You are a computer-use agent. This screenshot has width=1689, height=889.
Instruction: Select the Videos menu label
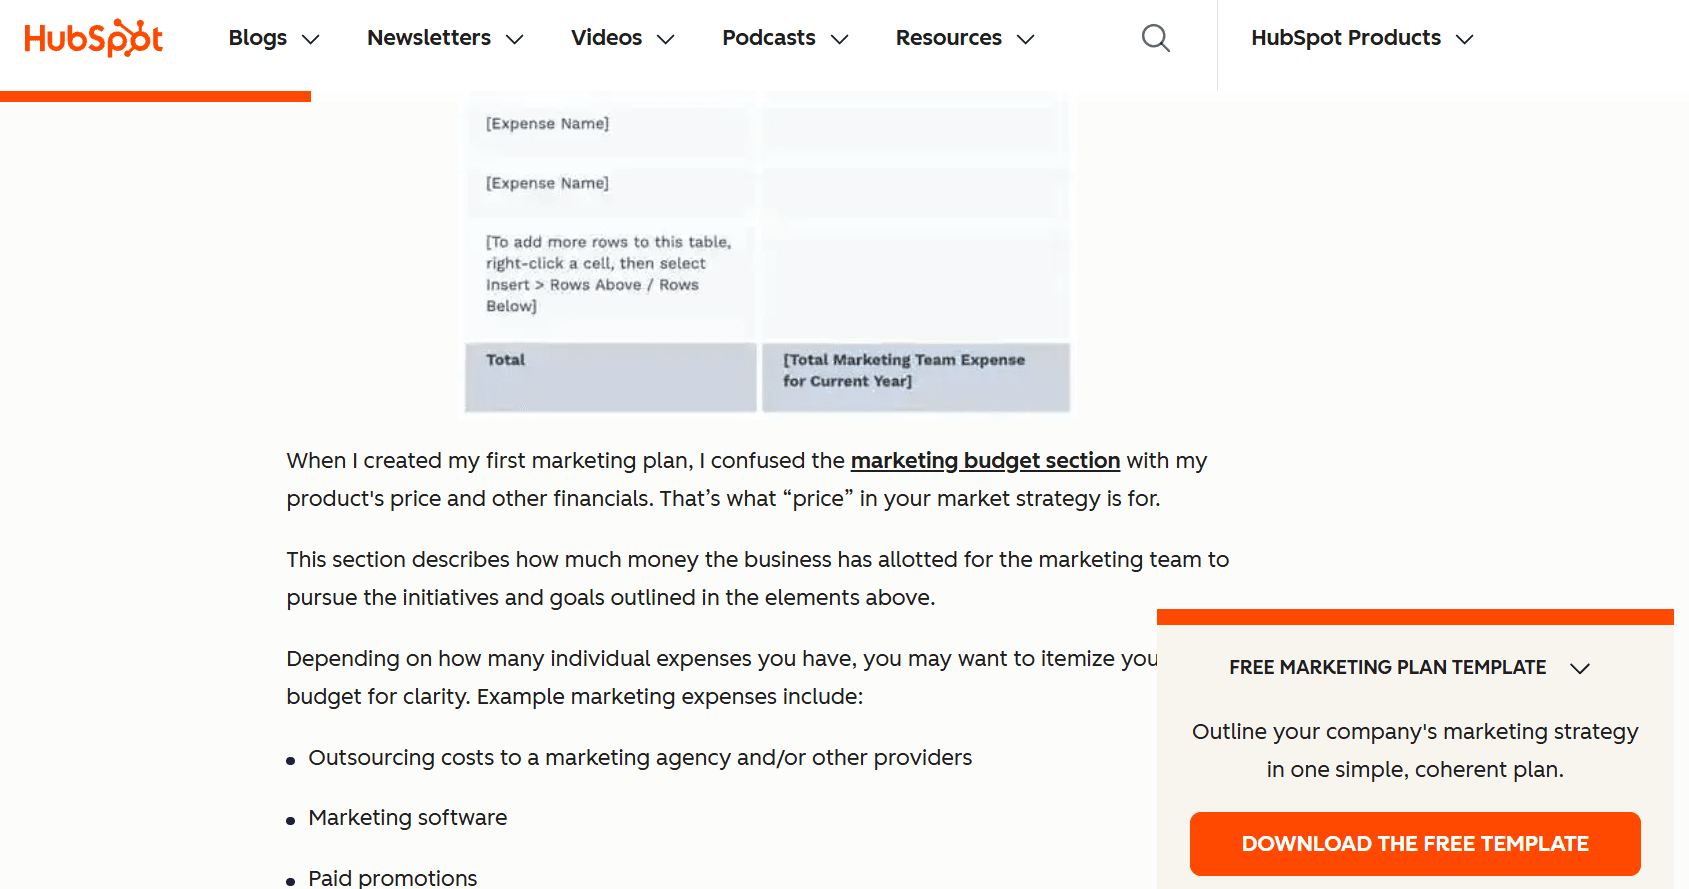click(606, 38)
